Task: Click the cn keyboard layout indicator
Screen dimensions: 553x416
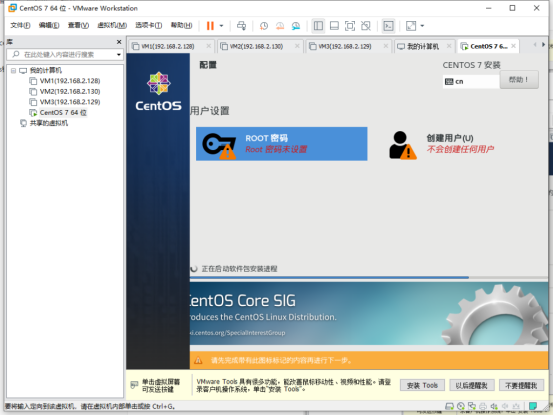Action: point(471,81)
